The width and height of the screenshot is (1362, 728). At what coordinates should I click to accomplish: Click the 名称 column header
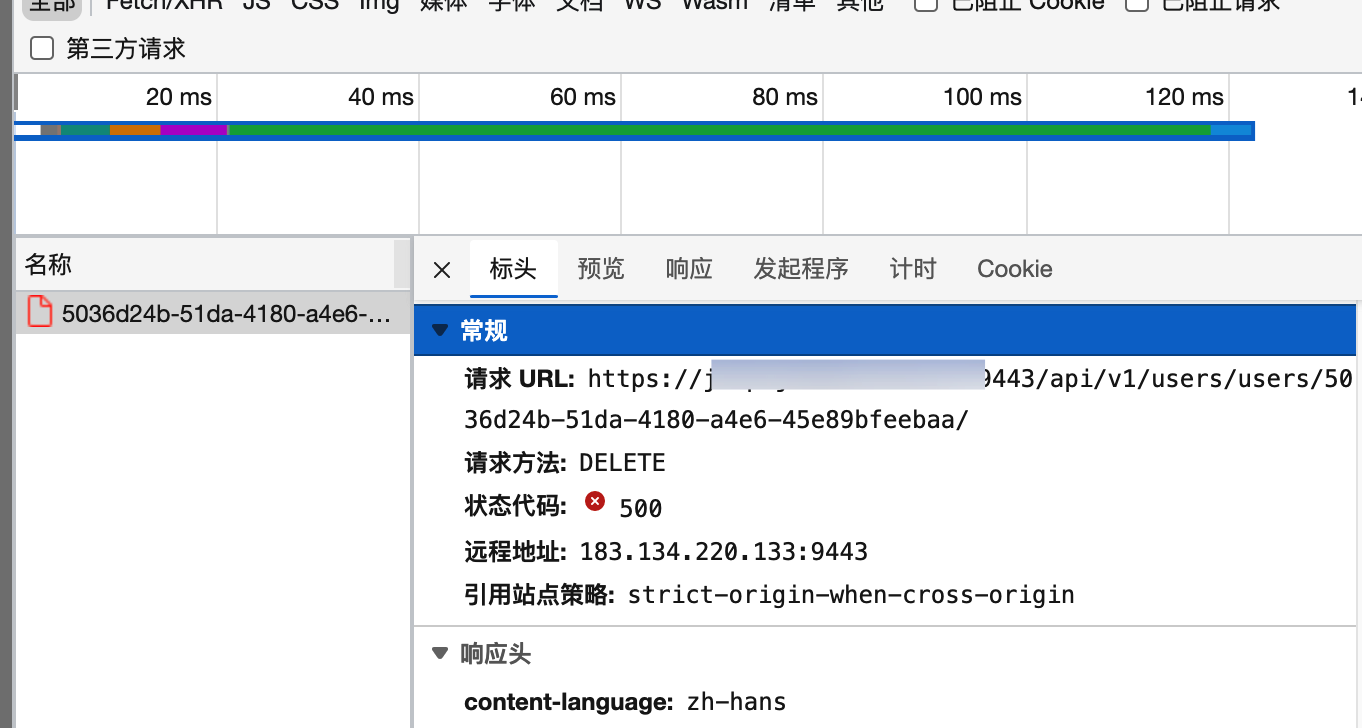[x=48, y=264]
